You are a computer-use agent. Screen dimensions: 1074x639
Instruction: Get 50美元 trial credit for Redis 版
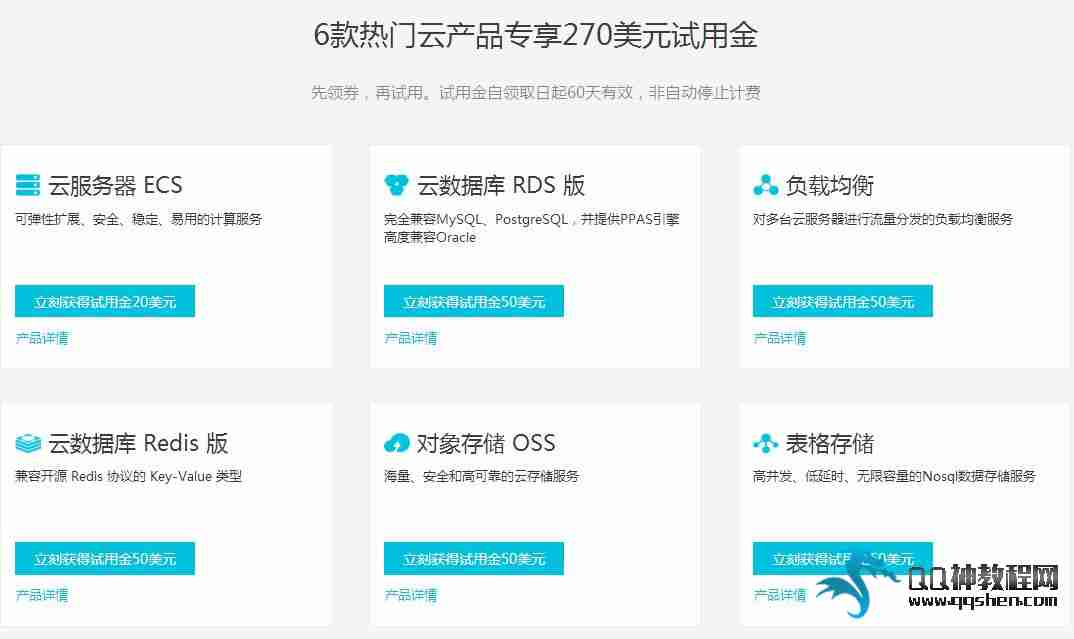[x=105, y=558]
